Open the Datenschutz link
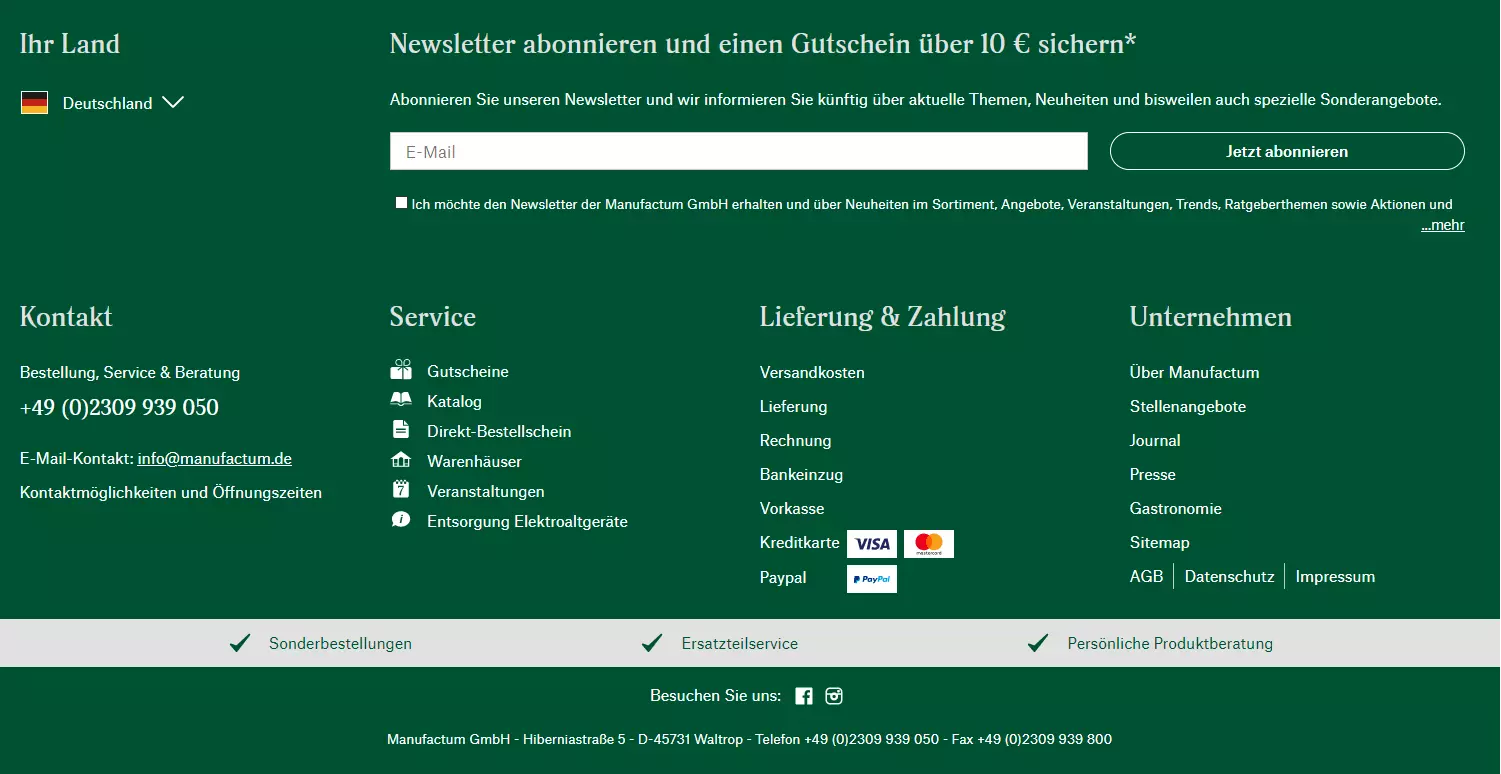Image resolution: width=1501 pixels, height=774 pixels. coord(1230,576)
